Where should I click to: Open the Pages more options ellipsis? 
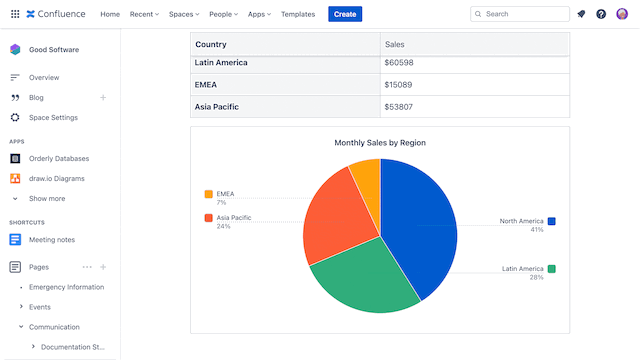[87, 267]
